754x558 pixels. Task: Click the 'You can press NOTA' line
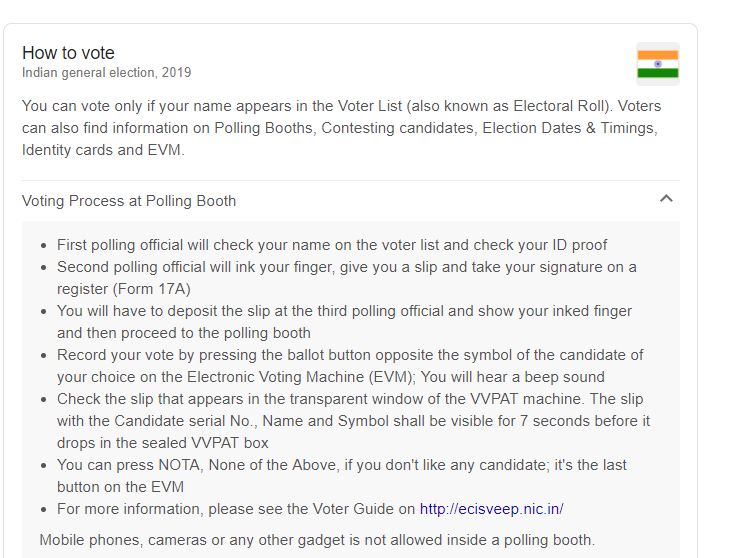pyautogui.click(x=342, y=465)
